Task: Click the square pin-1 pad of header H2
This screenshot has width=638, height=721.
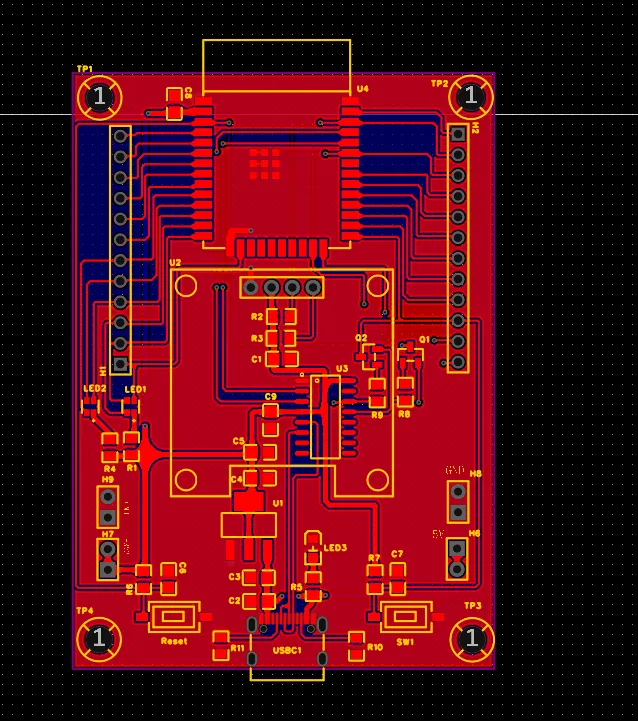Action: [458, 134]
